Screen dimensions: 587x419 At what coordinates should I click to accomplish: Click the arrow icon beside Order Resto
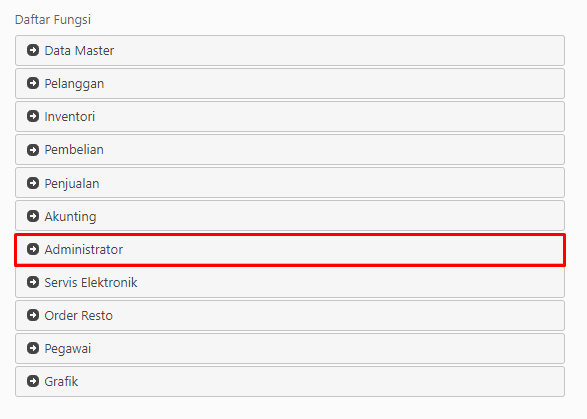(33, 315)
